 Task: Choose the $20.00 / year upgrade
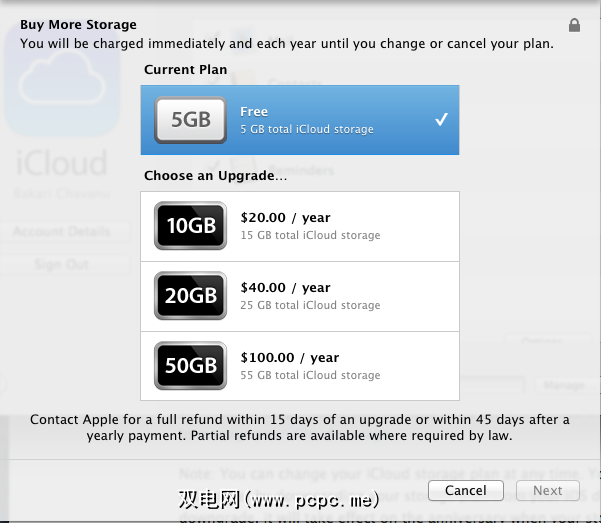286,218
